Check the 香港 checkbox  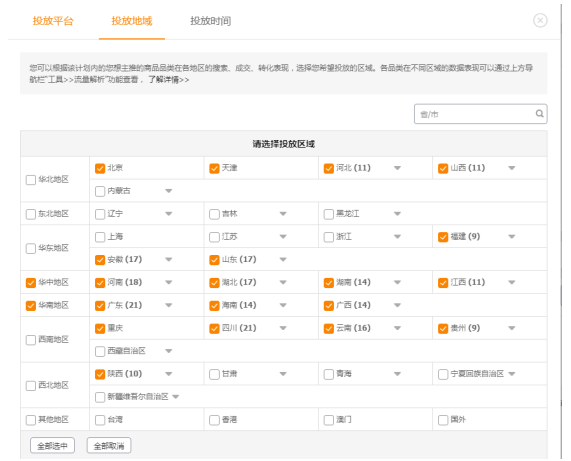(214, 420)
